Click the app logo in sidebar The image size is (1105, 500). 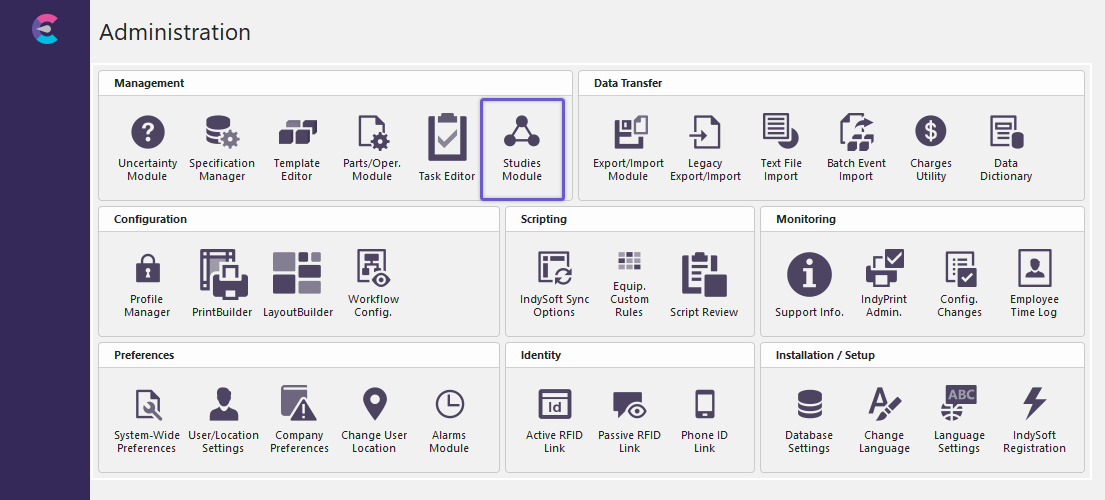point(45,30)
